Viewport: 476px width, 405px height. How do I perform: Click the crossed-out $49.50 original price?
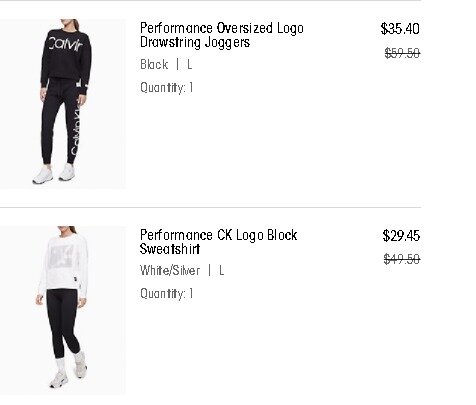402,259
